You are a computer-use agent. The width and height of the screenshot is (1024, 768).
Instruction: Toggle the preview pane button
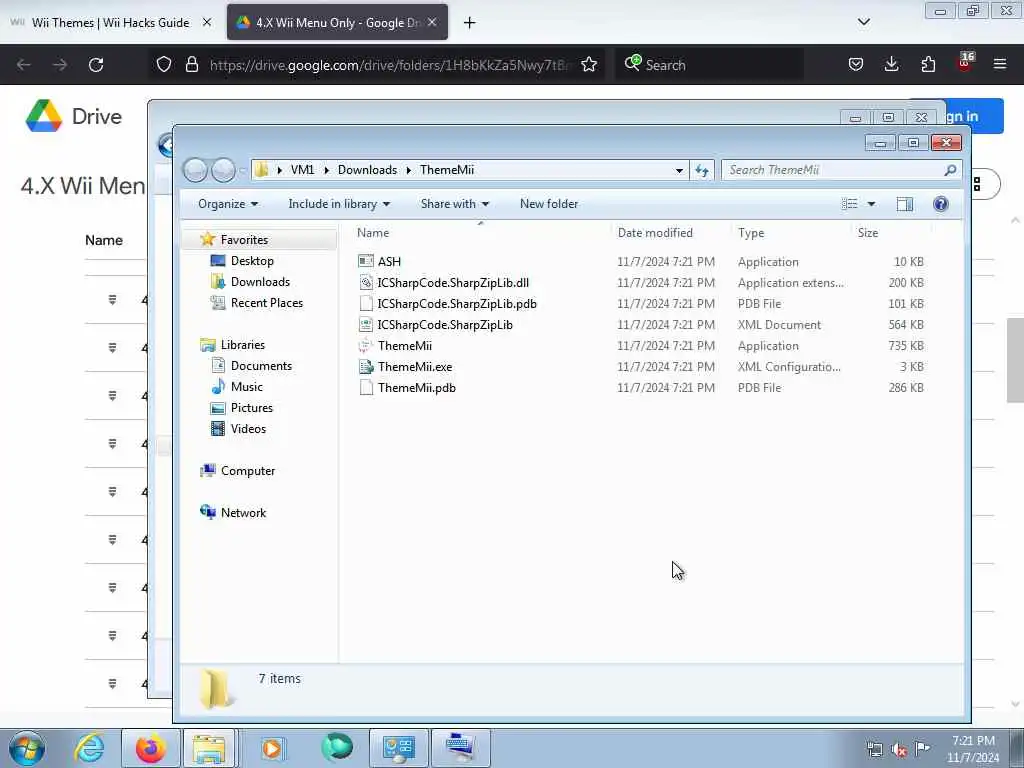click(904, 204)
